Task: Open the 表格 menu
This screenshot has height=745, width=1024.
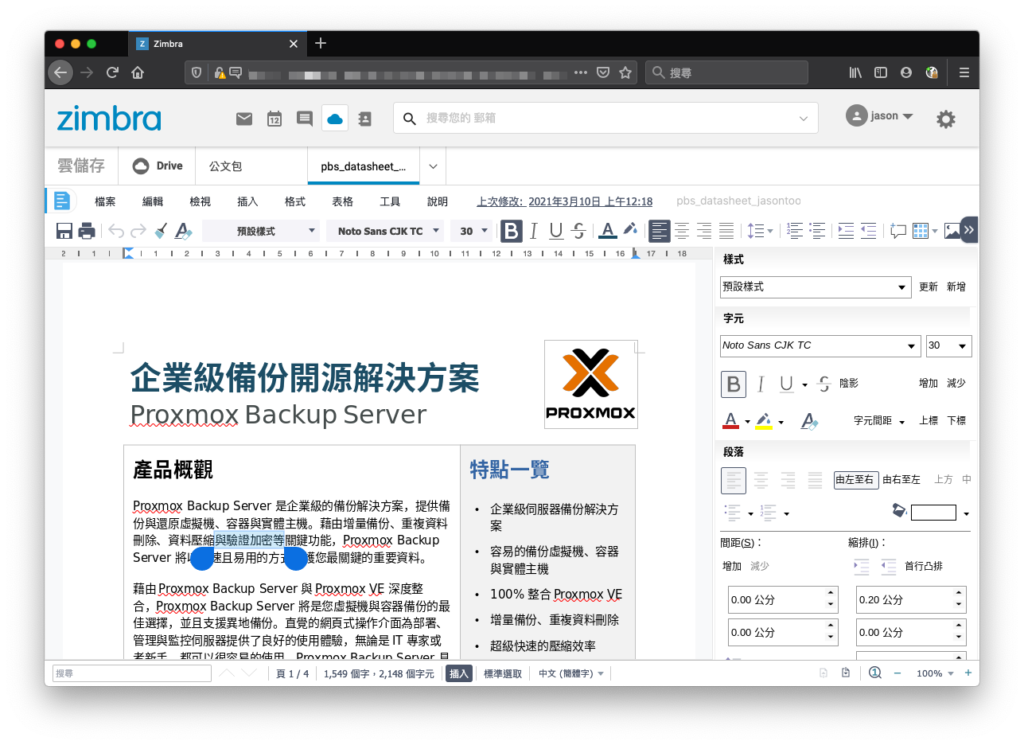Action: 342,202
